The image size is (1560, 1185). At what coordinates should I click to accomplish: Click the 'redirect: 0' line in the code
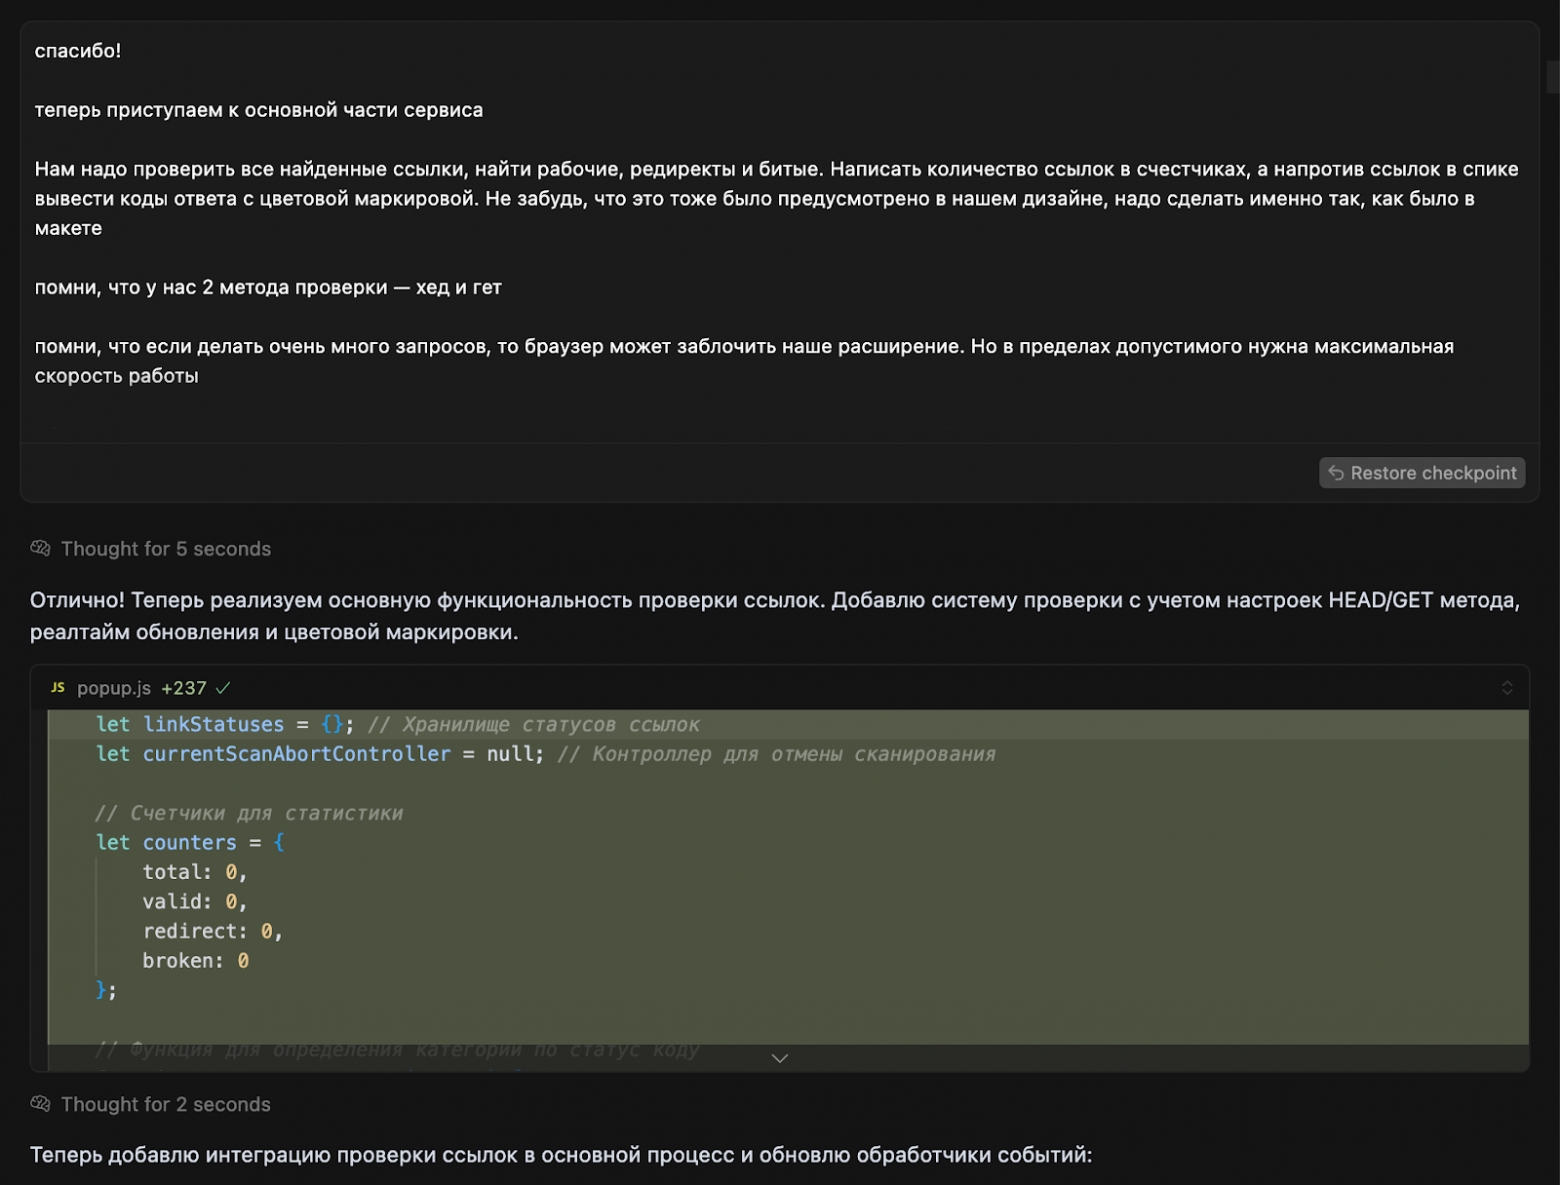pyautogui.click(x=212, y=931)
